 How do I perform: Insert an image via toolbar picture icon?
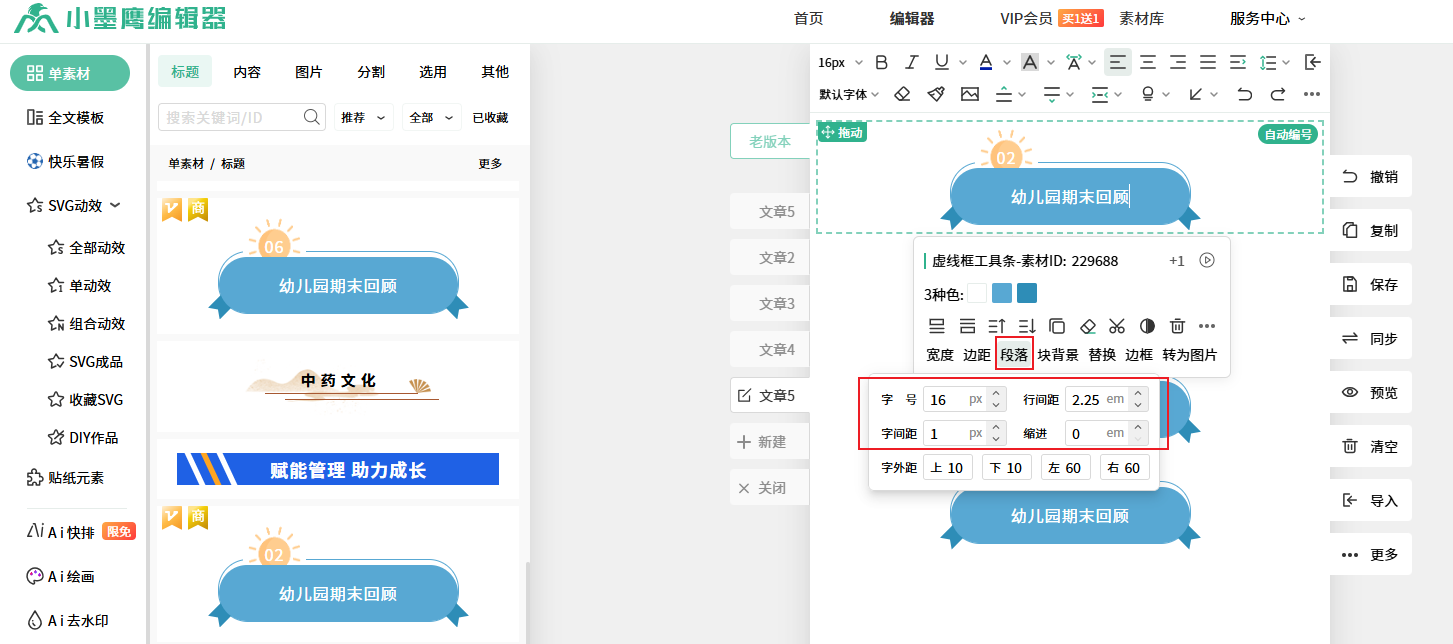[970, 94]
